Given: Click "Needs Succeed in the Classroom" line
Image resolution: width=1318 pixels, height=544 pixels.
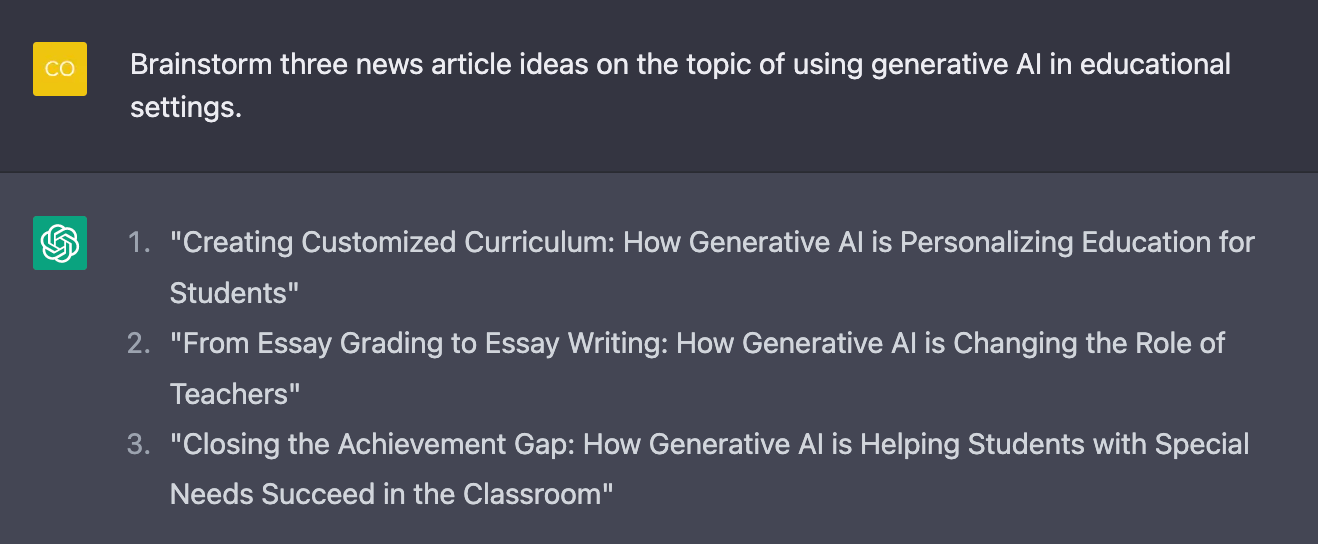Looking at the screenshot, I should [391, 494].
